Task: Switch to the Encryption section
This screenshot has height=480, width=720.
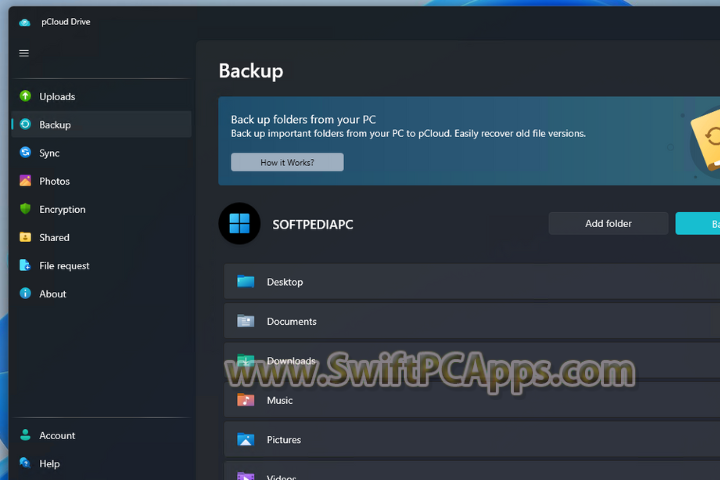Action: tap(102, 209)
